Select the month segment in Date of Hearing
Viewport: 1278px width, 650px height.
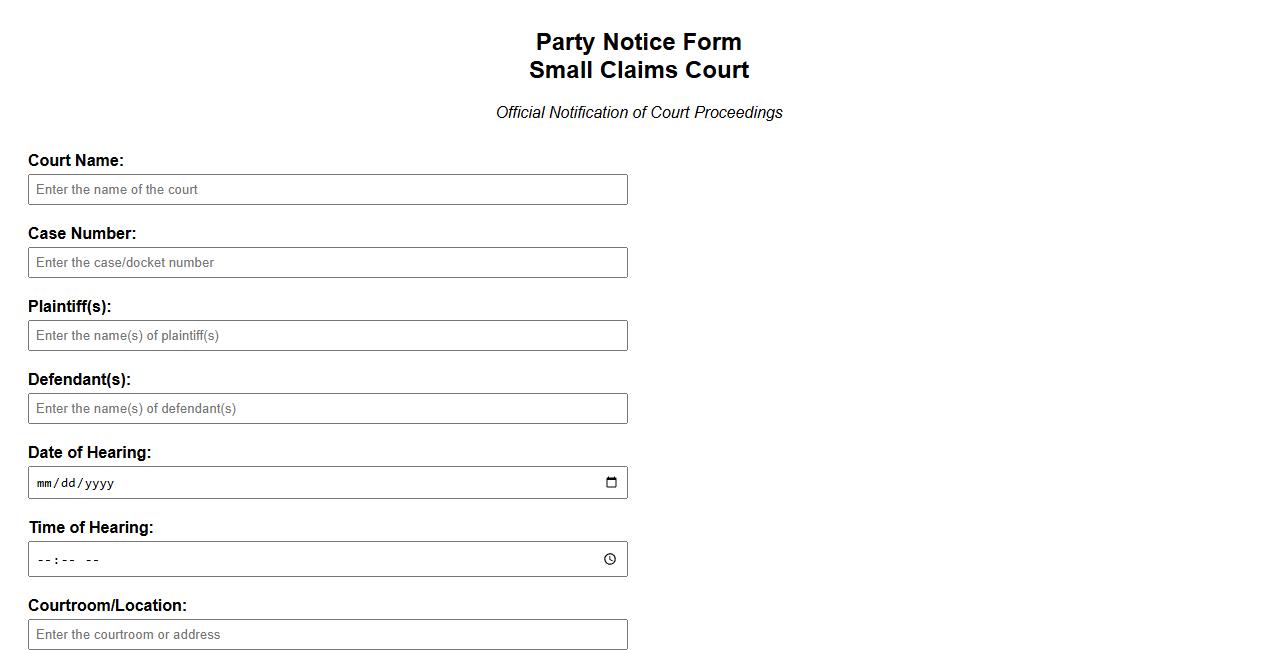[44, 482]
